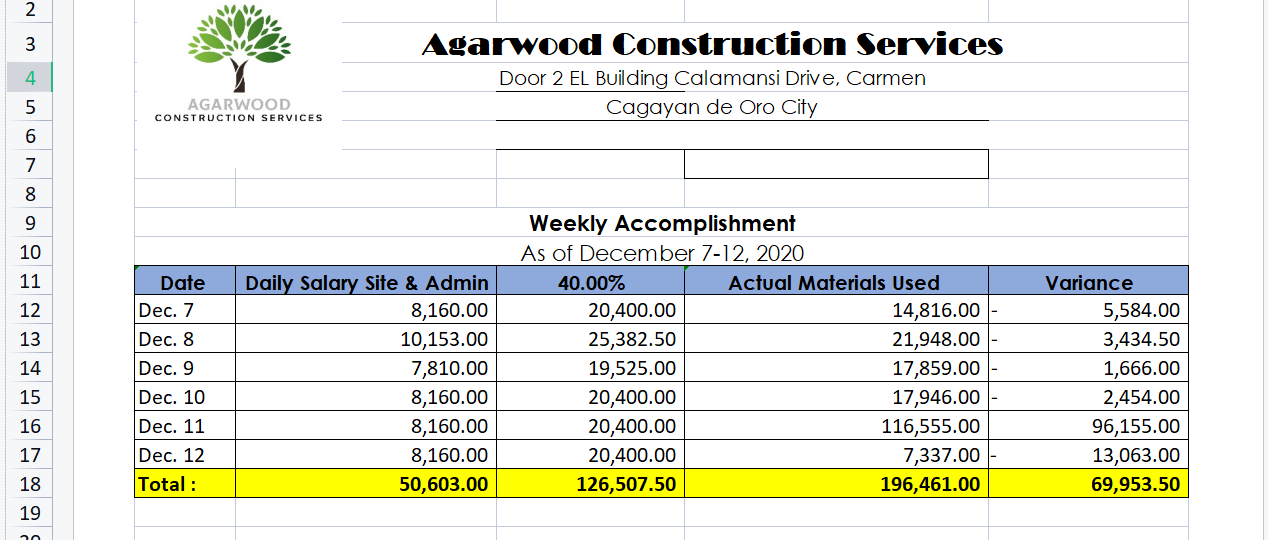This screenshot has height=540, width=1268.
Task: Select the Dec. 9 date cell
Action: click(184, 368)
